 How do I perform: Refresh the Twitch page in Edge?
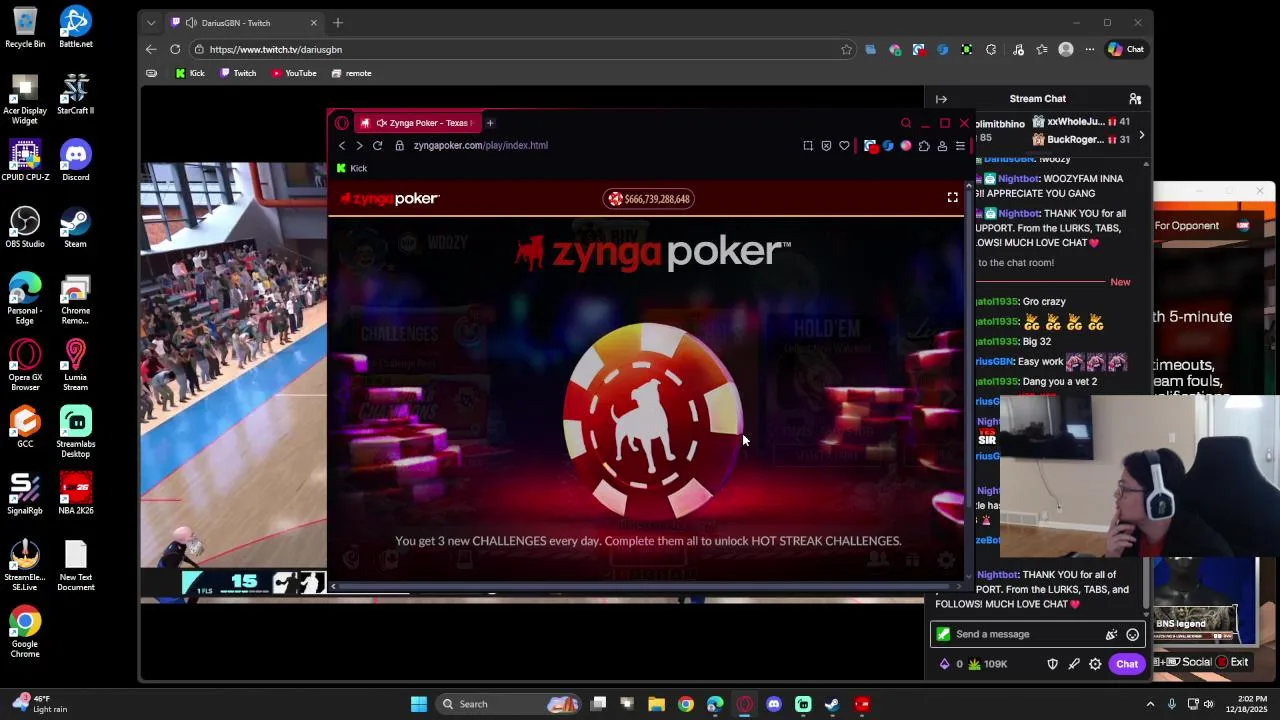pyautogui.click(x=175, y=49)
